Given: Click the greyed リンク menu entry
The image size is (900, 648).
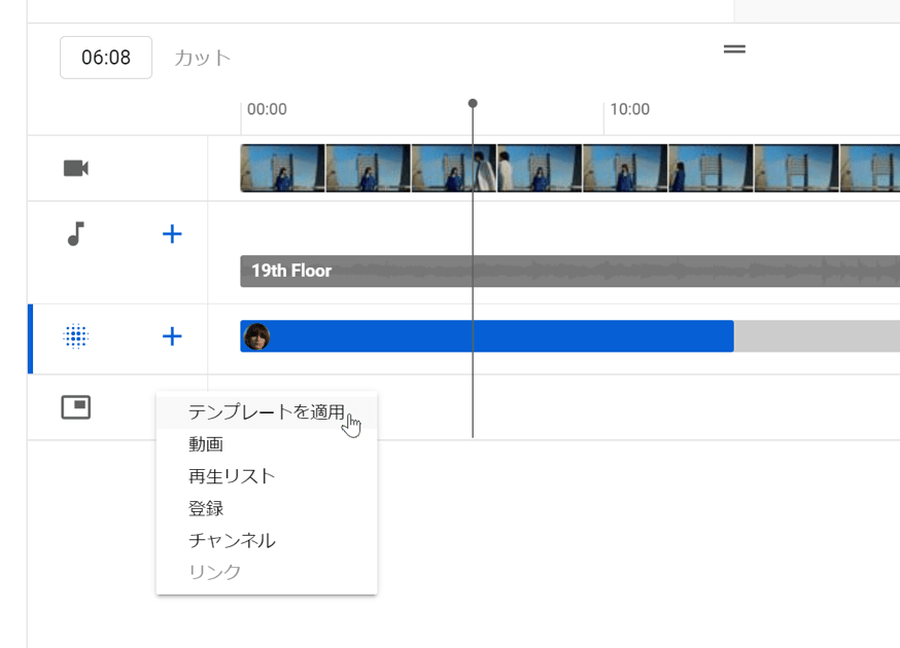Looking at the screenshot, I should (215, 572).
